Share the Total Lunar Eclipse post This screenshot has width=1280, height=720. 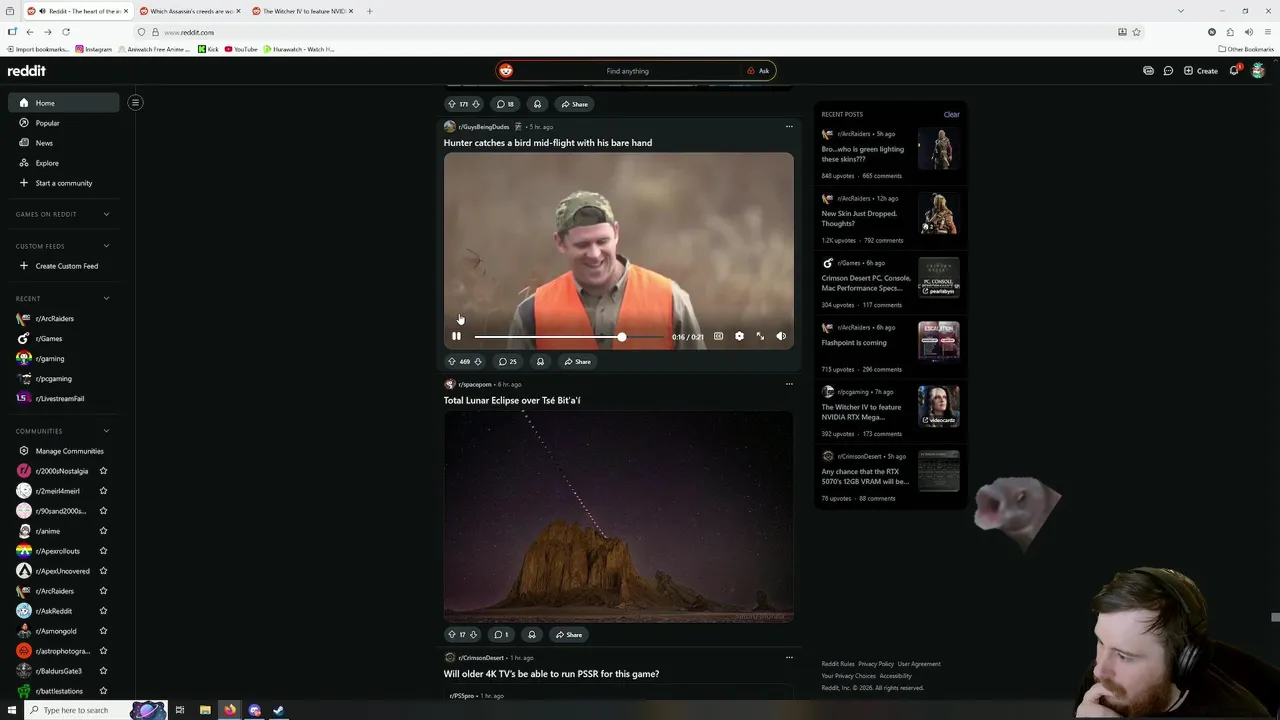(568, 634)
